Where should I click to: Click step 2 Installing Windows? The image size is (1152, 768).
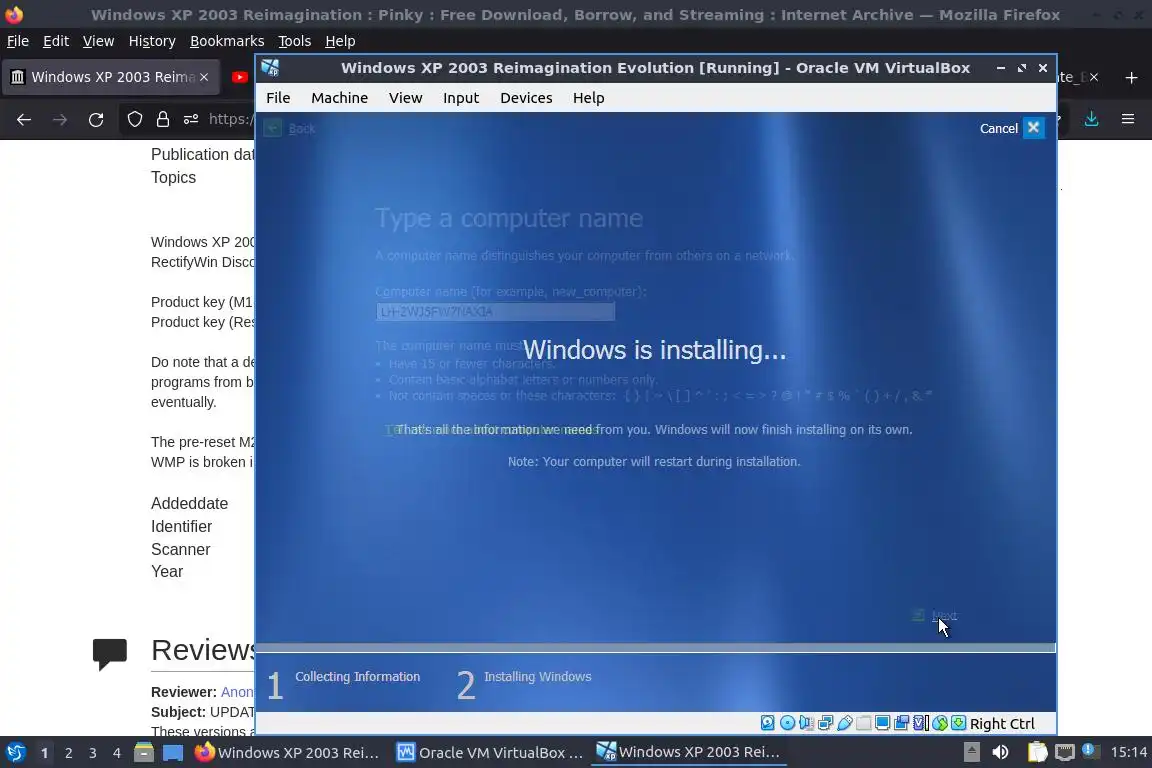(x=524, y=683)
